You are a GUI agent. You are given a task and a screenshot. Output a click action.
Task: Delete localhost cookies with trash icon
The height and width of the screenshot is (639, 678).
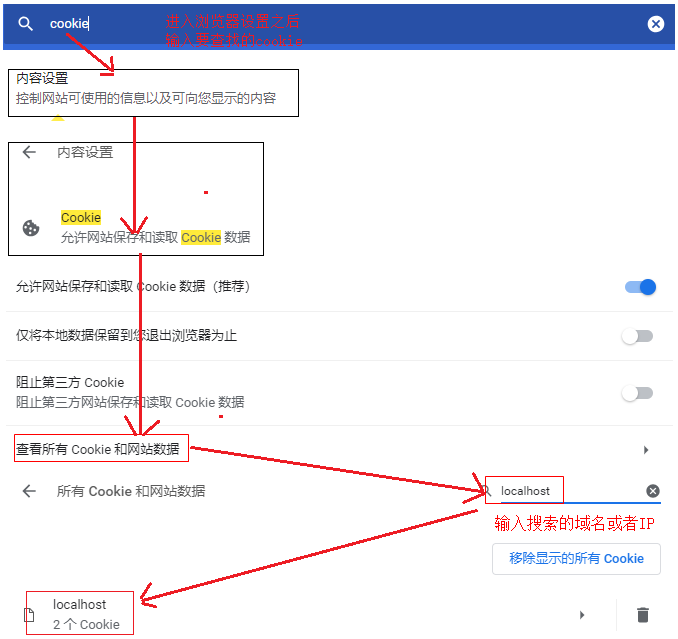pyautogui.click(x=643, y=615)
